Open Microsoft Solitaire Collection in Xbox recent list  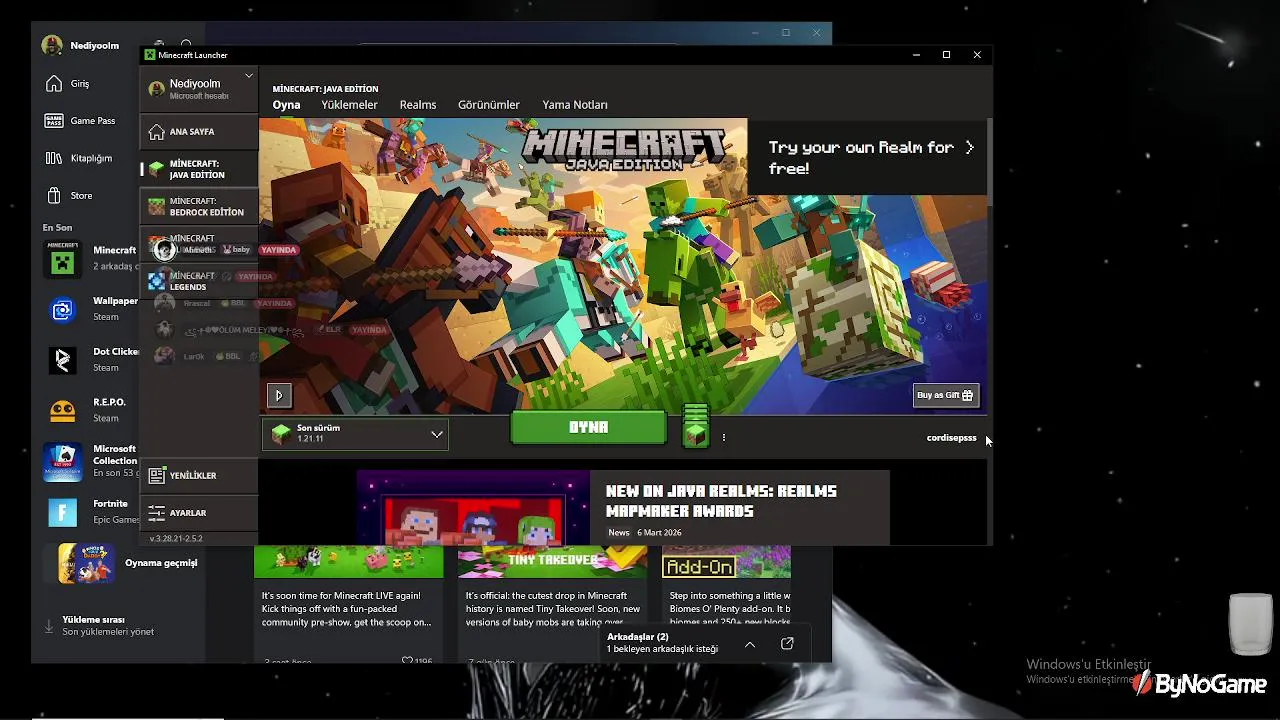(90, 461)
